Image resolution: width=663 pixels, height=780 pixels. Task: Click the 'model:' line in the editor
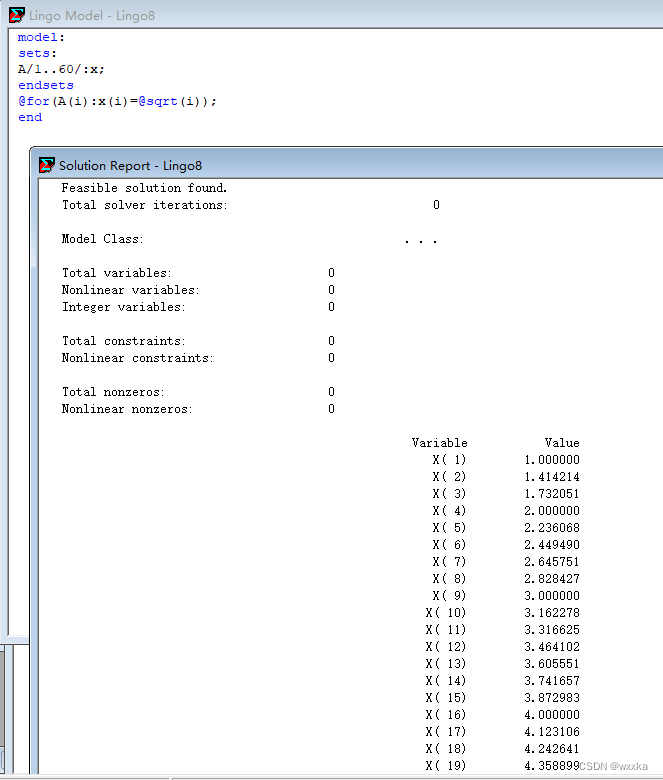(x=41, y=37)
